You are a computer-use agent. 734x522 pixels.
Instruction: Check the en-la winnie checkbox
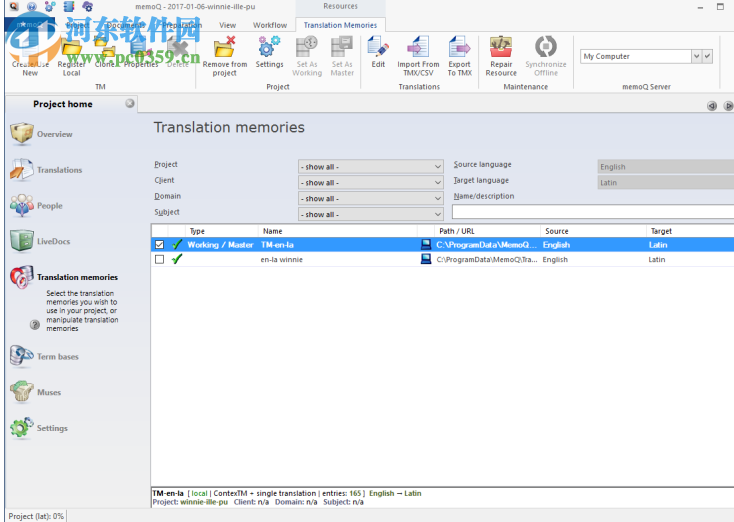click(160, 259)
